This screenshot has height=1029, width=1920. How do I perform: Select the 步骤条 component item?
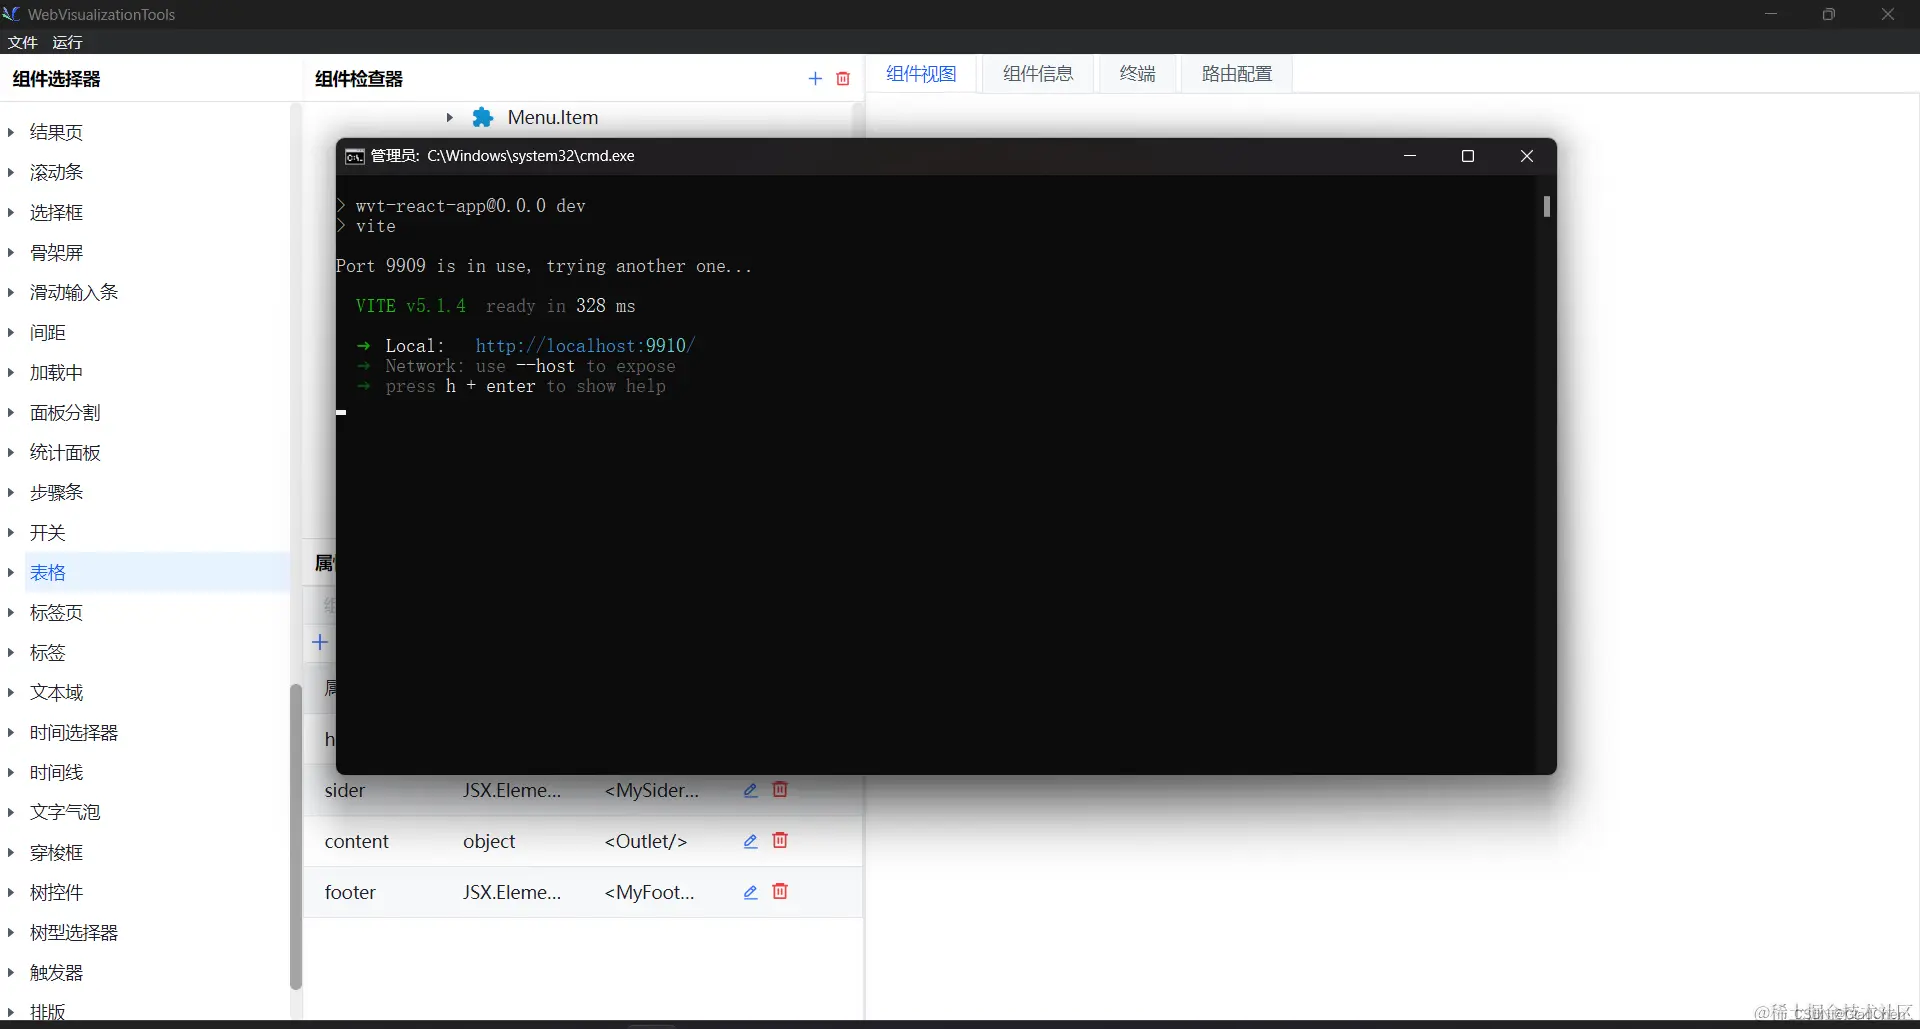coord(56,492)
